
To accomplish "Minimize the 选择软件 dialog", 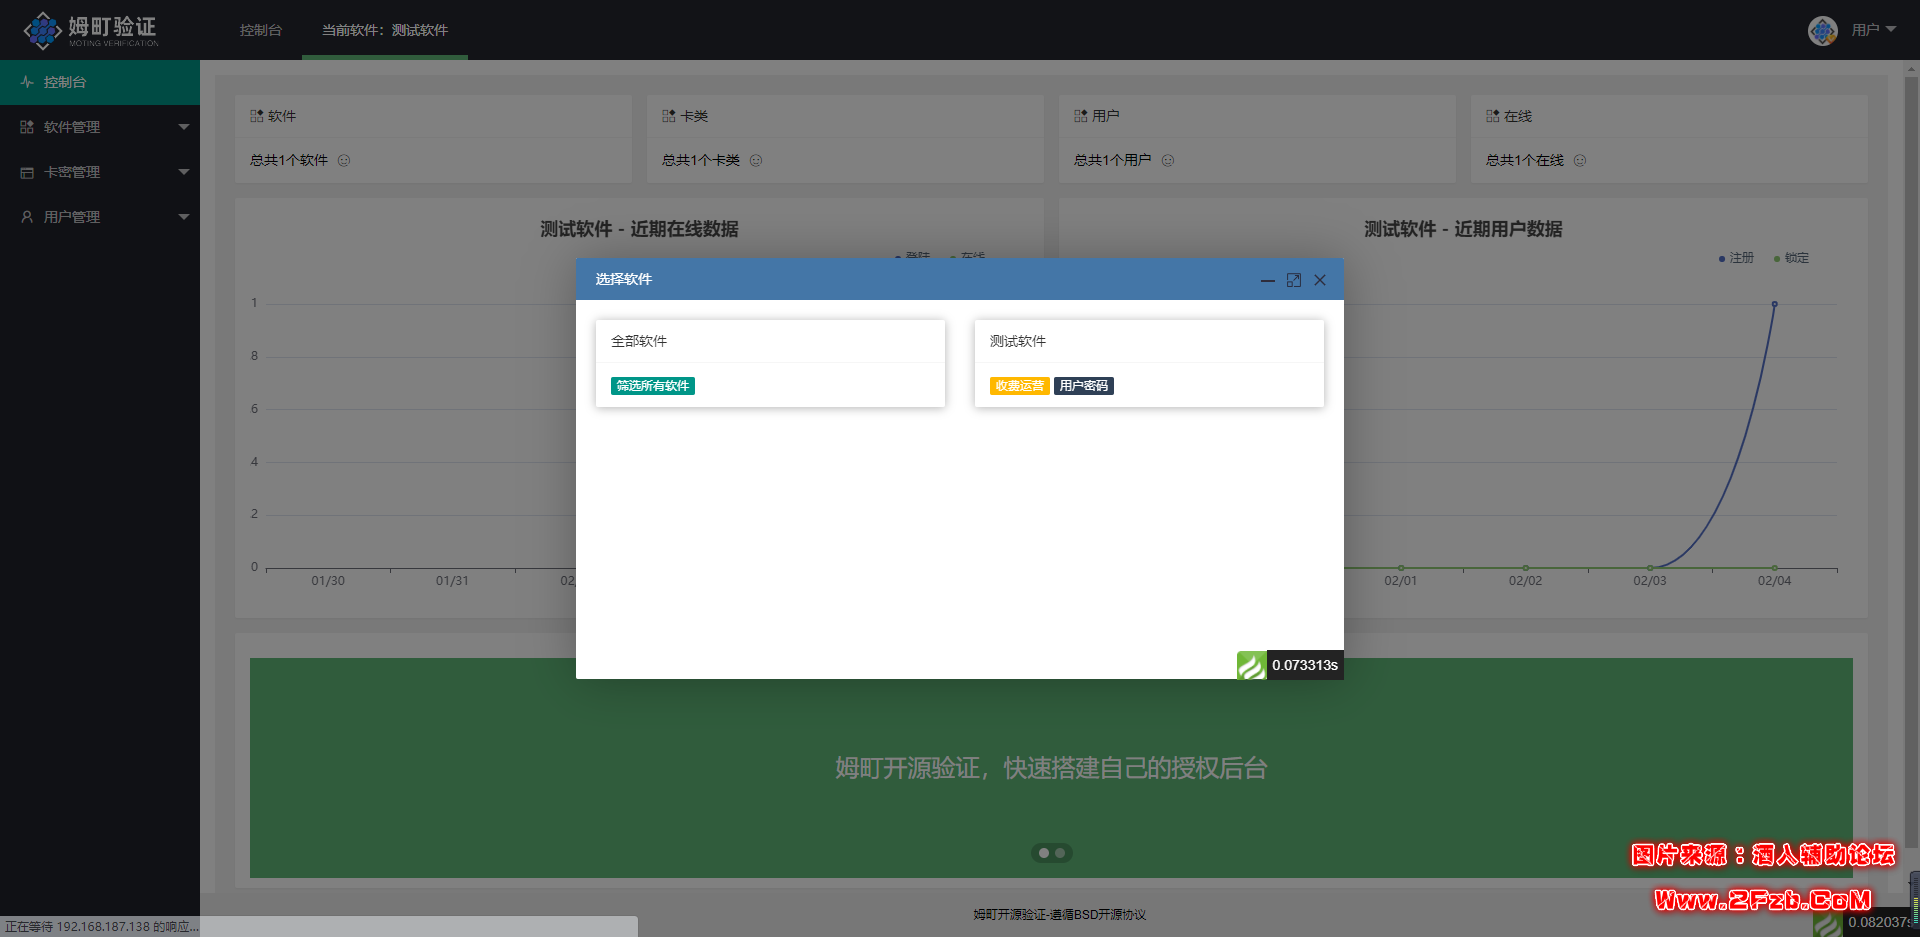I will 1267,280.
